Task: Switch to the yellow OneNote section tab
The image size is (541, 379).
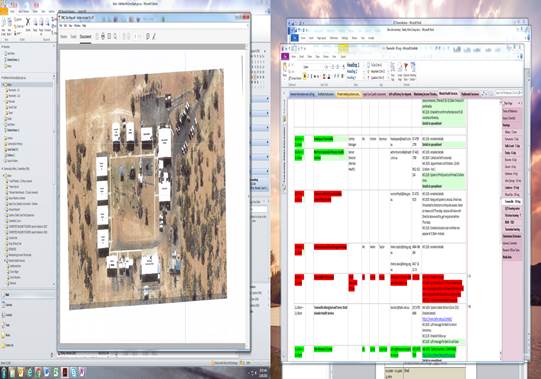Action: coord(348,94)
